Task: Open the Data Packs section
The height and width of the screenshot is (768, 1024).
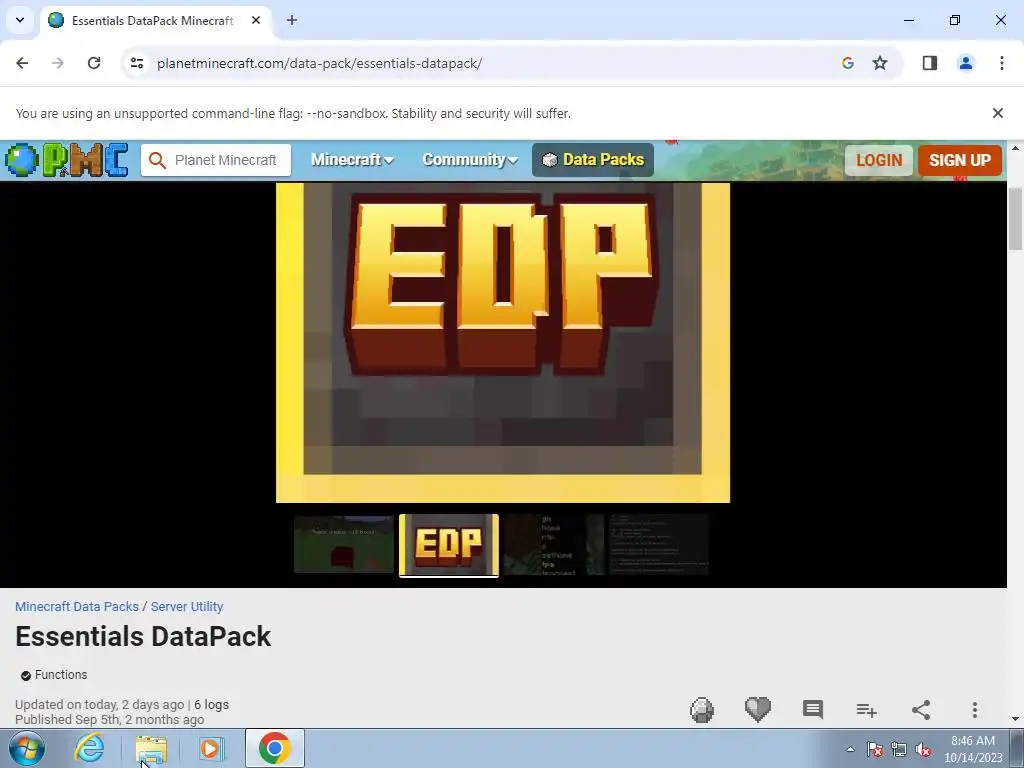Action: pyautogui.click(x=593, y=160)
